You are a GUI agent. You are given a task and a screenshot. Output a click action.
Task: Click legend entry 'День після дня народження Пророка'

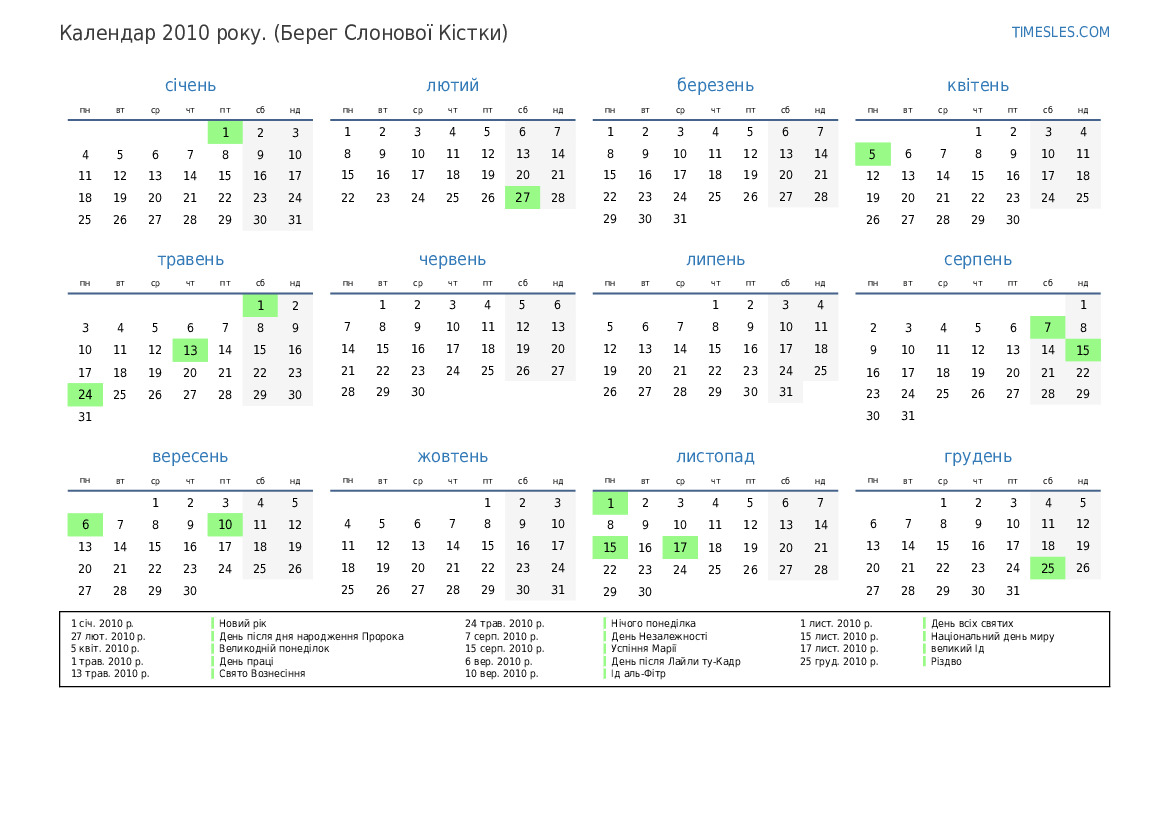tap(311, 636)
